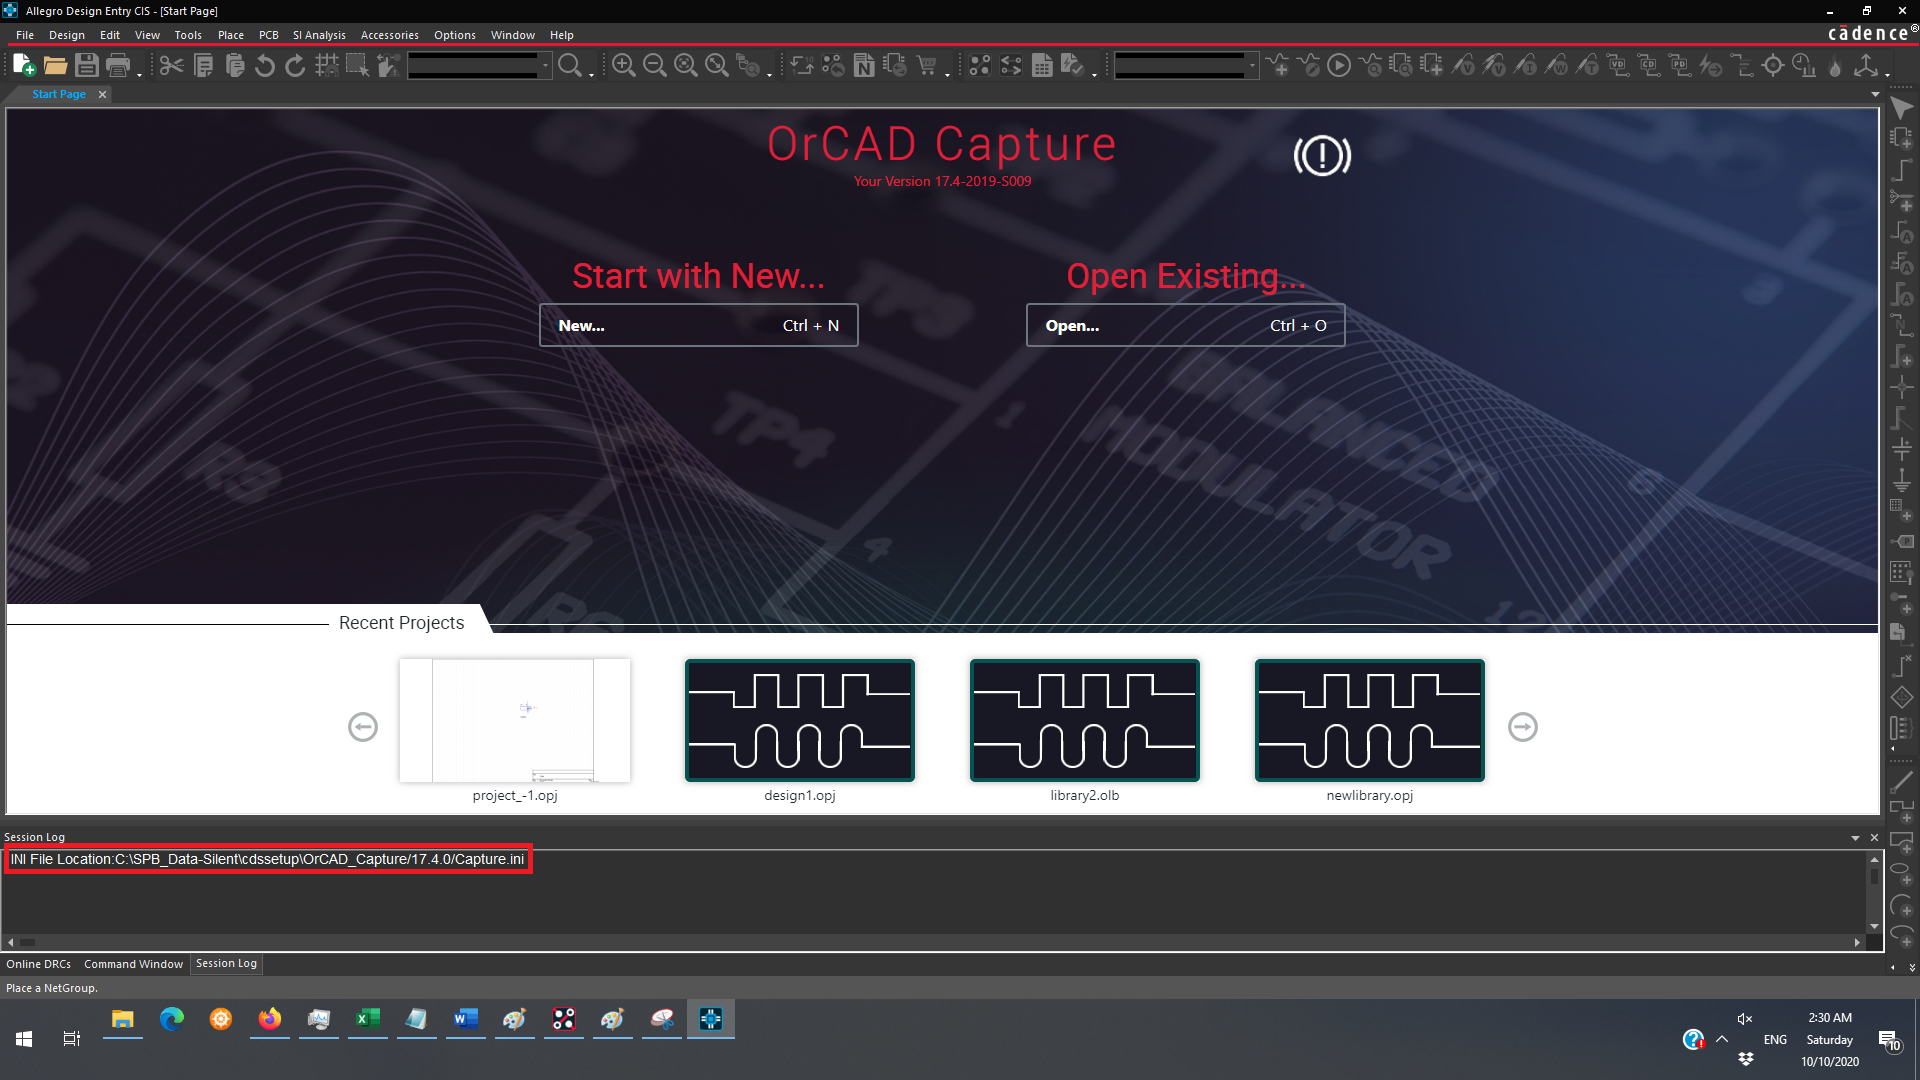Open the project_-1.opj recent project
Screen dimensions: 1920x1080
(x=515, y=720)
